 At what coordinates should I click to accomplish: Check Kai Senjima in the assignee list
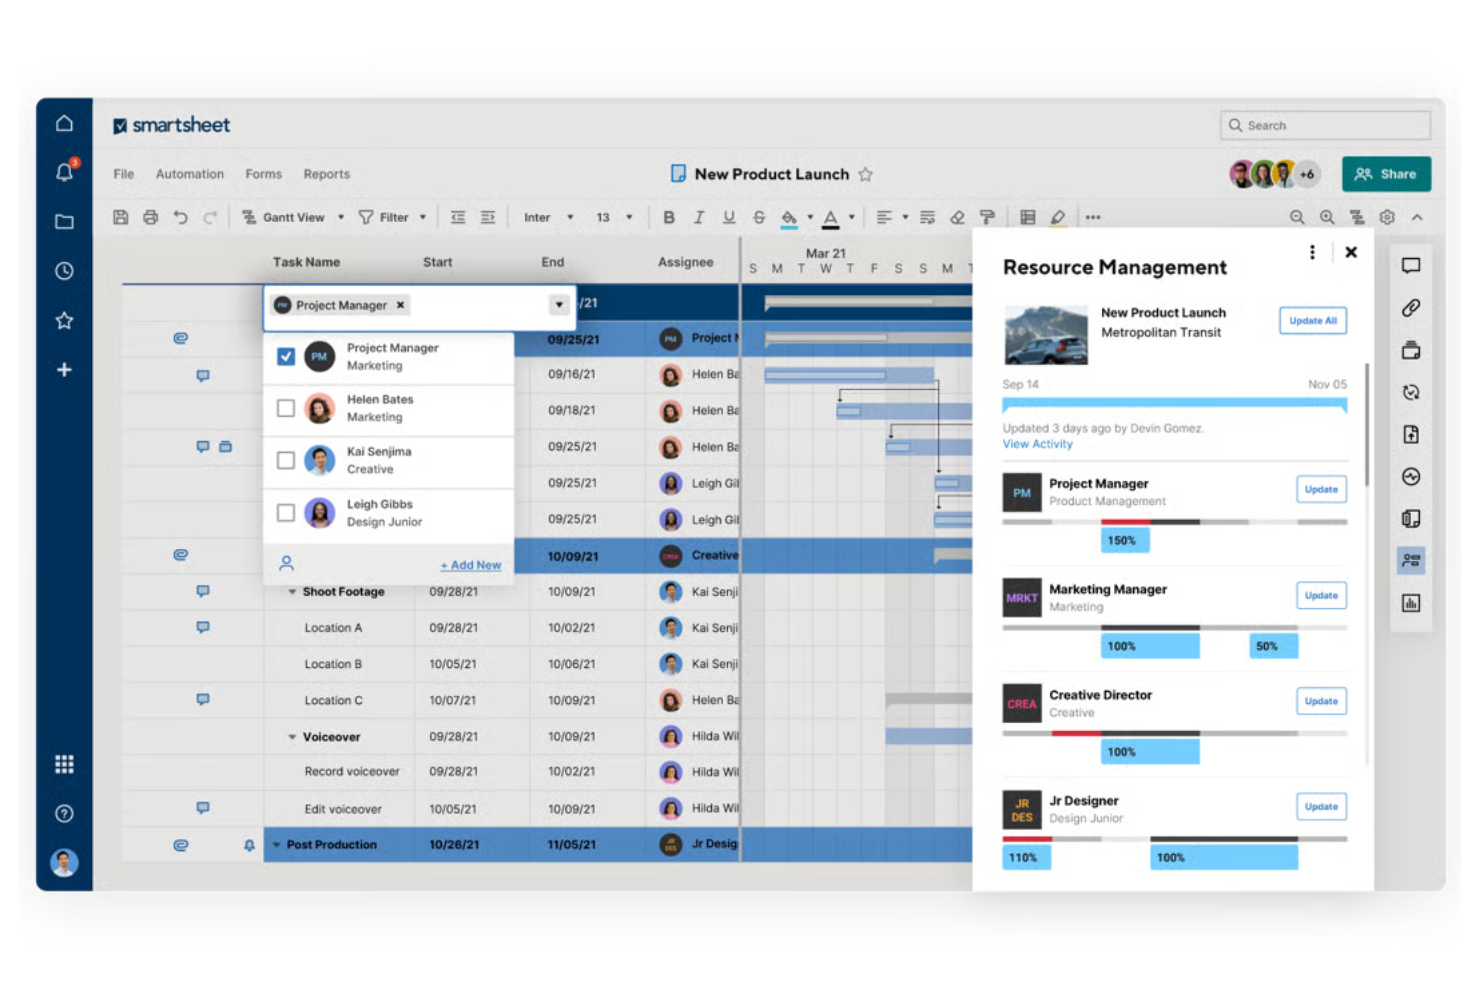(x=286, y=460)
